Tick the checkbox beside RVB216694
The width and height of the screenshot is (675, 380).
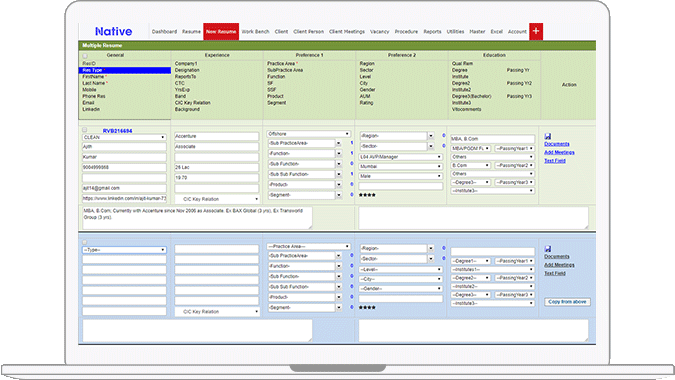coord(85,130)
